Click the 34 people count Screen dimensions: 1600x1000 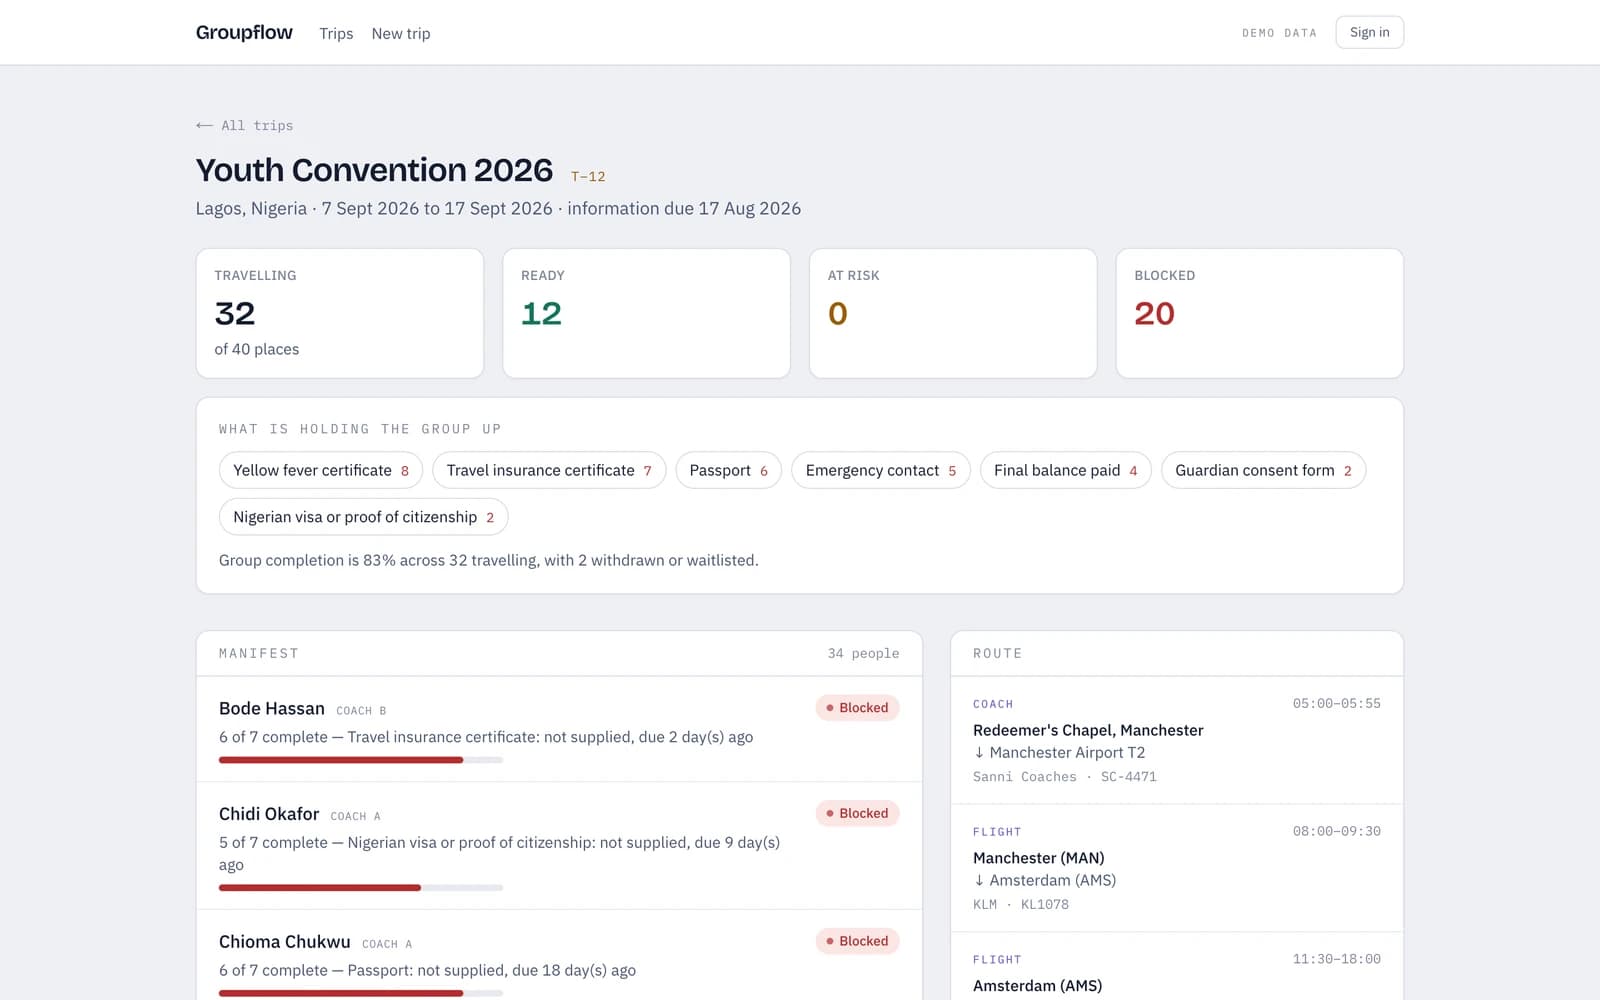(863, 653)
